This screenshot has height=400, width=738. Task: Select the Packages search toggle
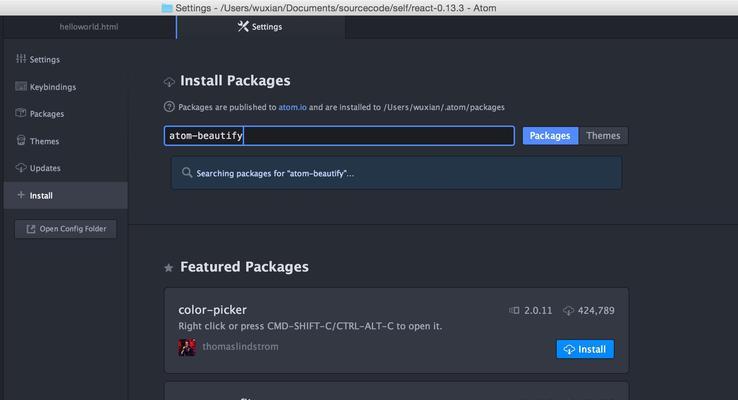point(550,136)
